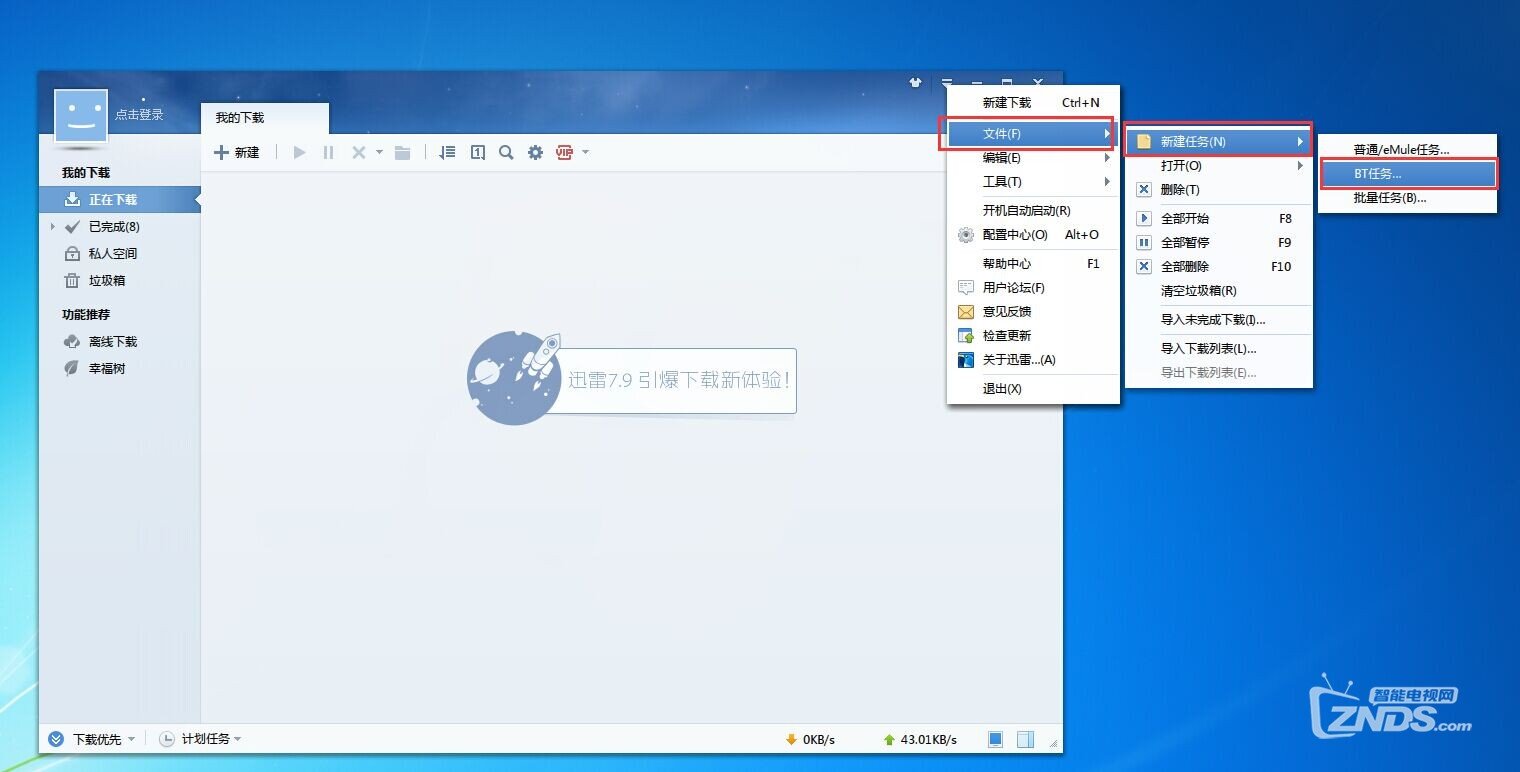Viewport: 1520px width, 772px height.
Task: Open the 打开(O) submenu
Action: pos(1218,166)
